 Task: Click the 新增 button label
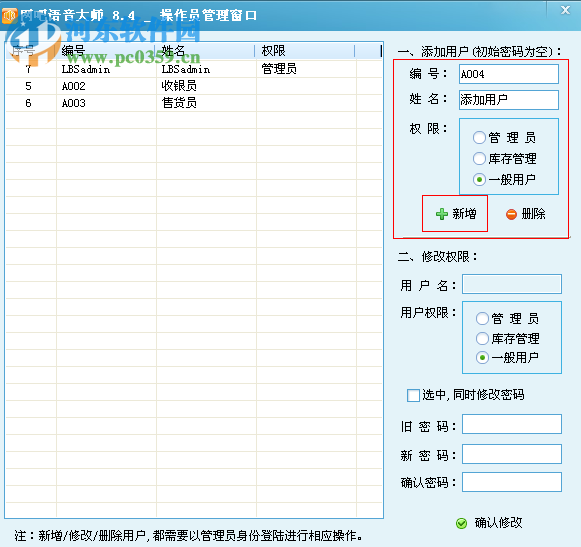click(464, 214)
